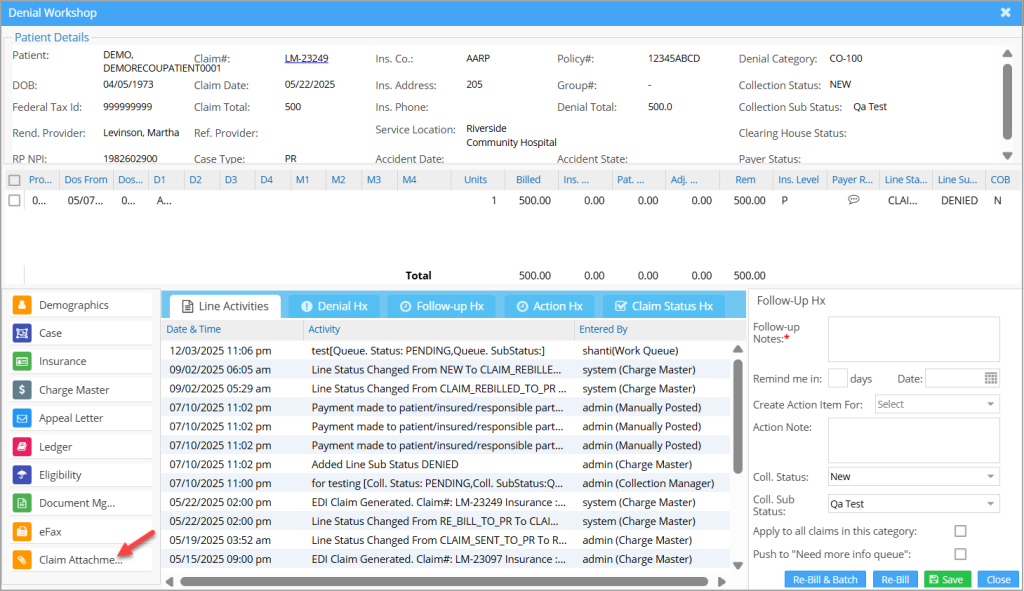This screenshot has height=591, width=1024.
Task: Open Charge Master dollar icon
Action: coord(22,390)
